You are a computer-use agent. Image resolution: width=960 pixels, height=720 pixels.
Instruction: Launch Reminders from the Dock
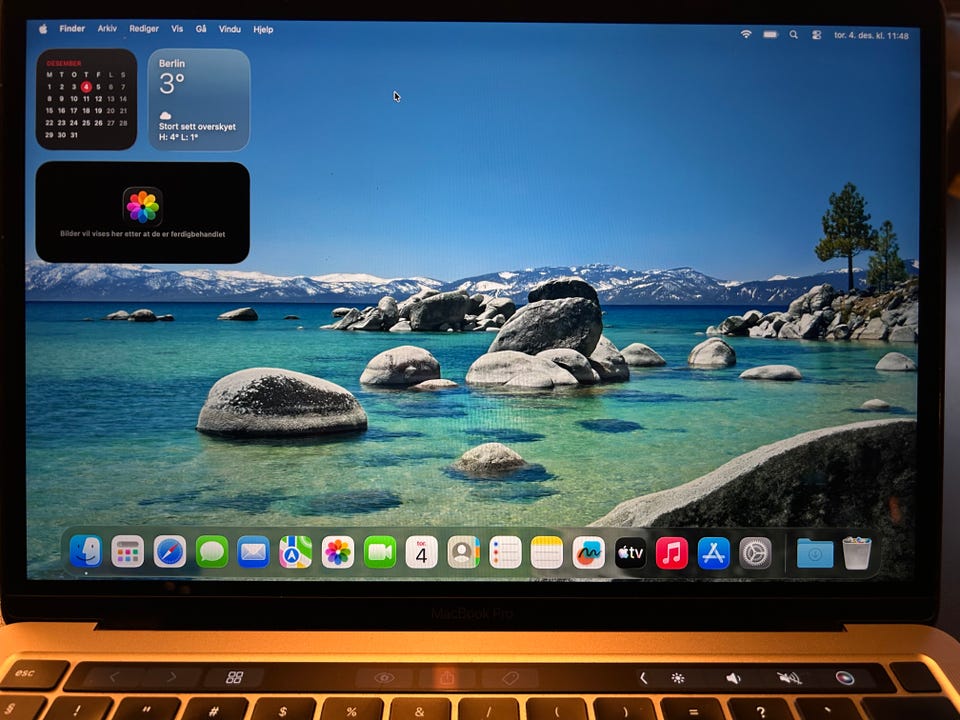click(x=505, y=552)
